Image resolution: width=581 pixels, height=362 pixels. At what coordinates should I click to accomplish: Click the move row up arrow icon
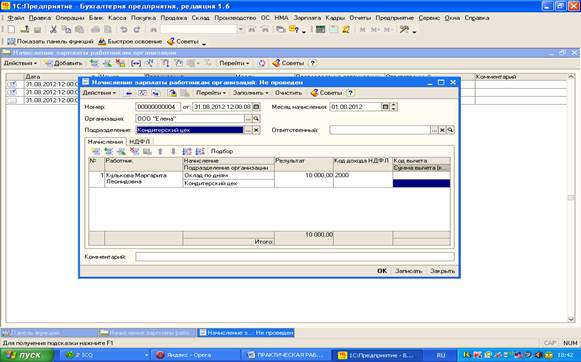(160, 151)
